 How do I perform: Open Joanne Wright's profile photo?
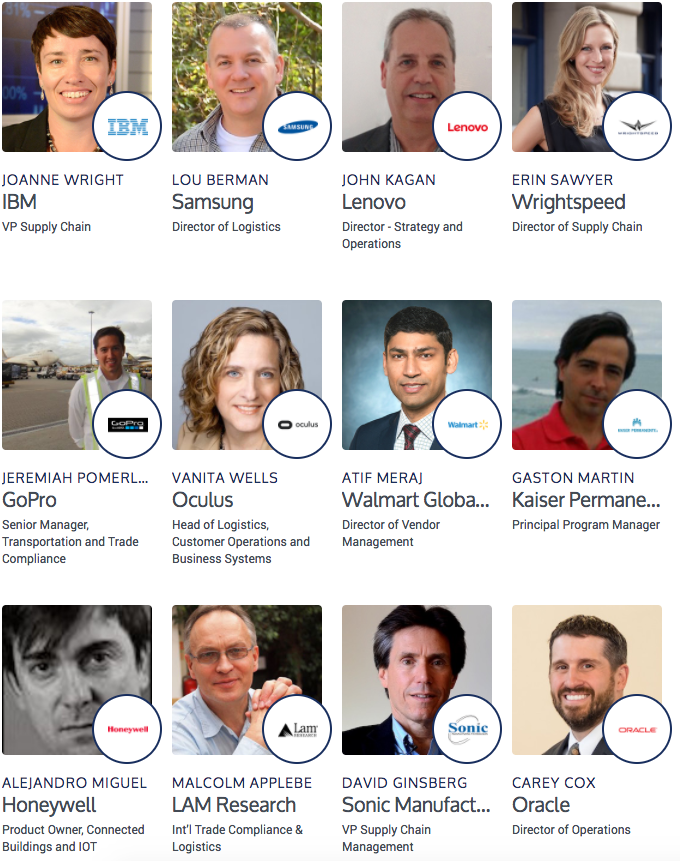click(x=60, y=66)
